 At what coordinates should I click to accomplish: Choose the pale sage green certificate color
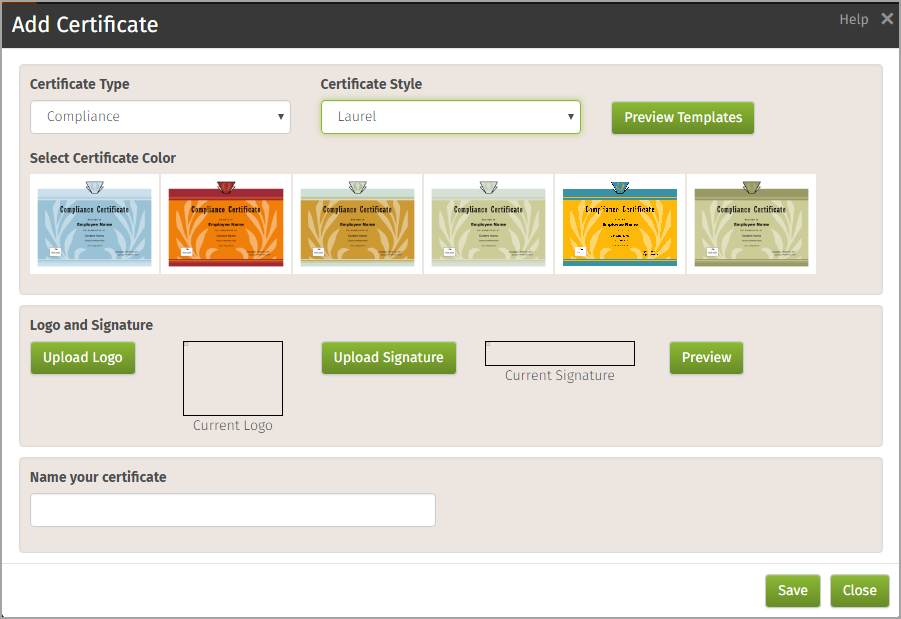[488, 224]
